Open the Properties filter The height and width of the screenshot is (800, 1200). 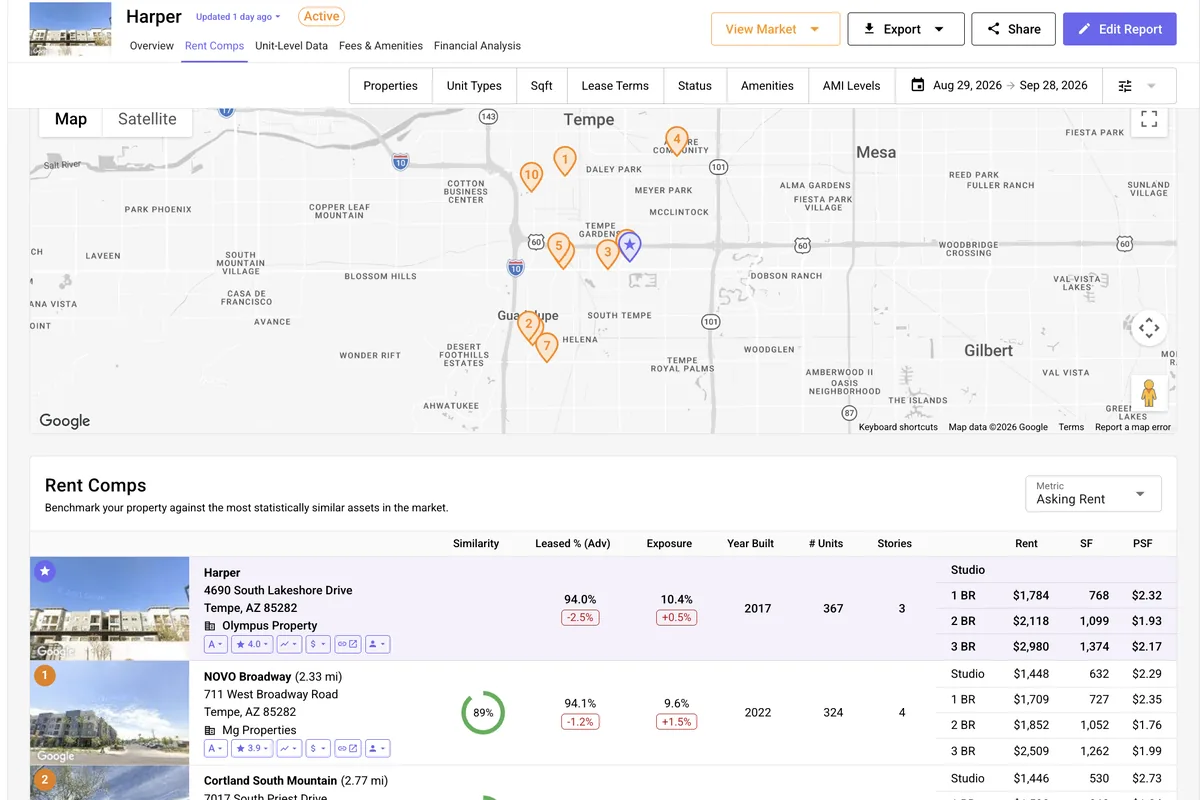point(390,86)
